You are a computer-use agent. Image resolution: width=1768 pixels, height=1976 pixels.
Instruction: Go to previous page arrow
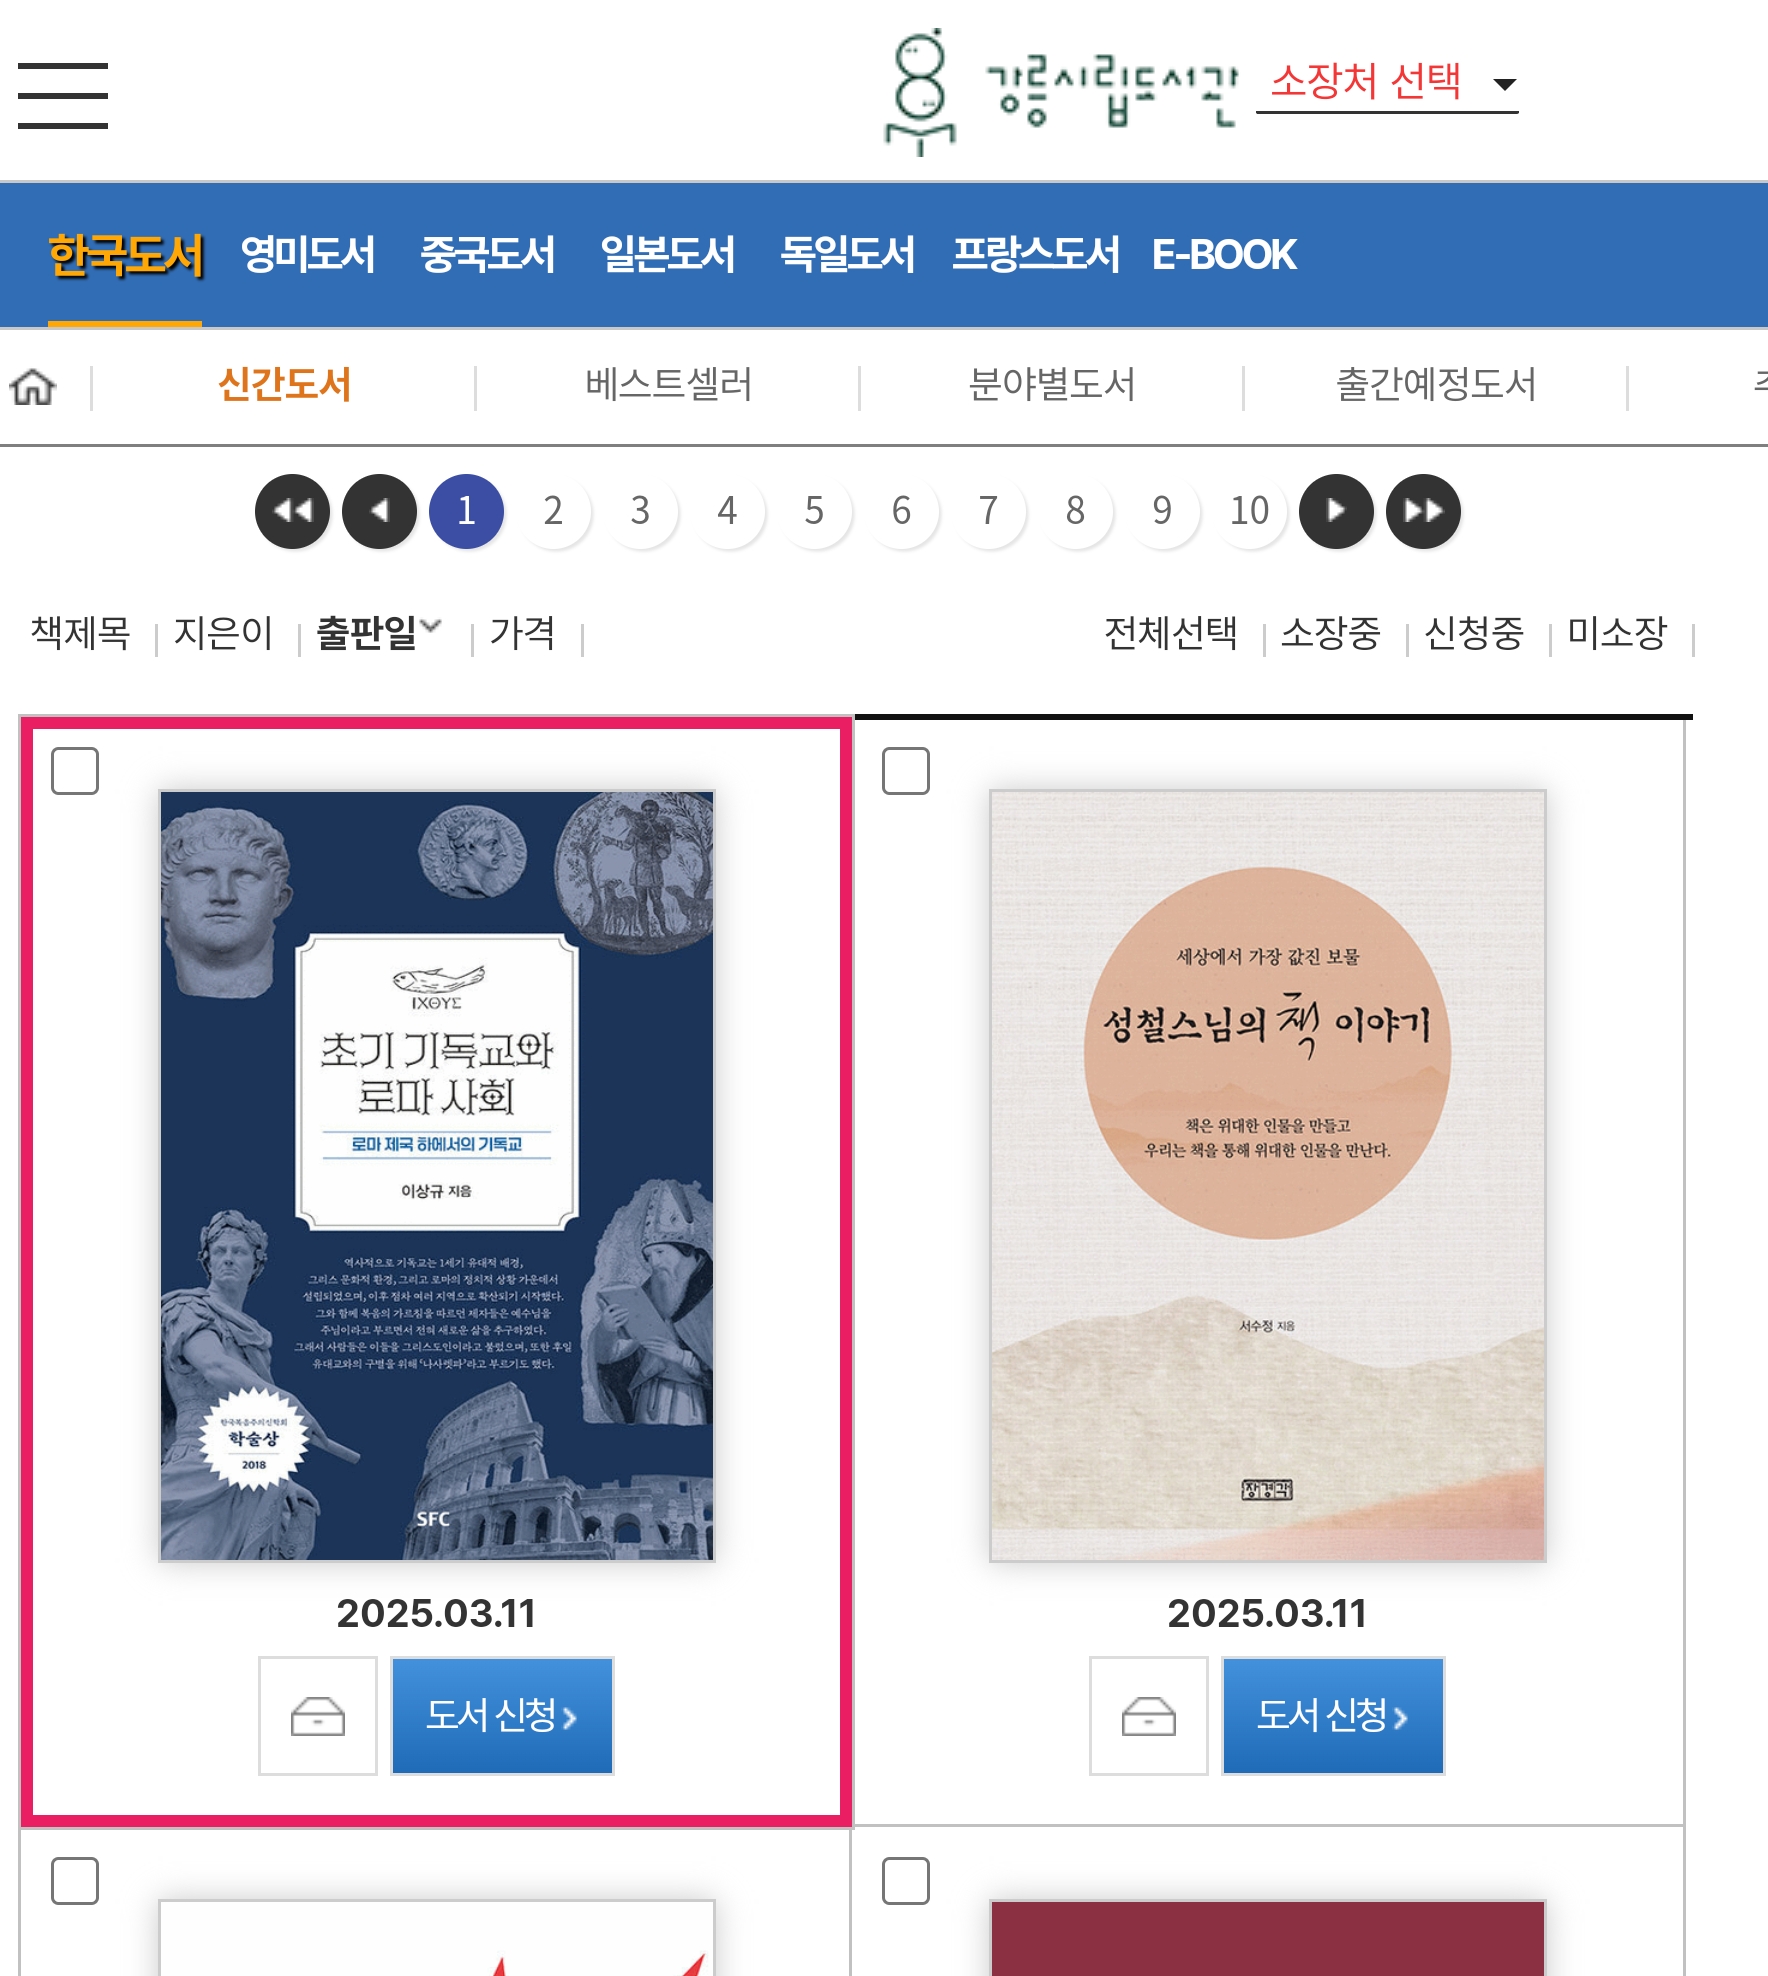[x=379, y=511]
